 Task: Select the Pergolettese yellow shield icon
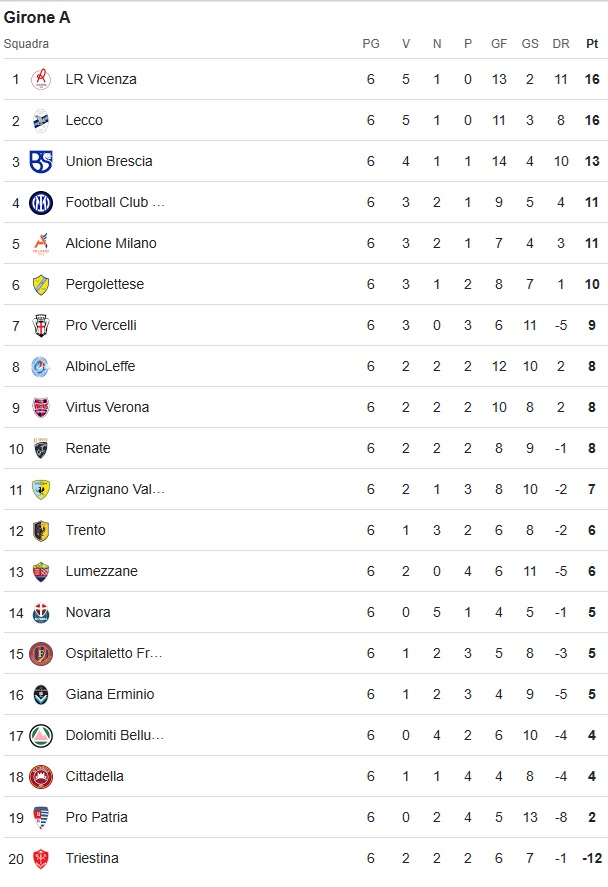[x=41, y=285]
